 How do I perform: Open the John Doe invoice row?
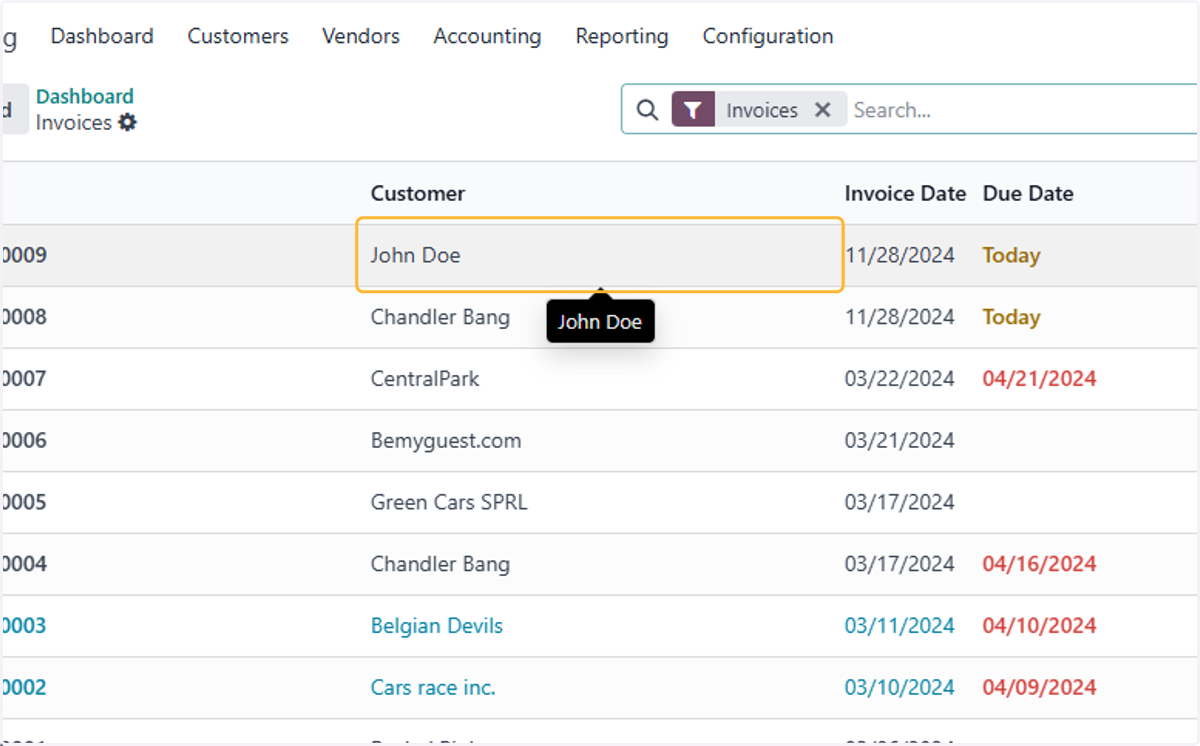[600, 255]
